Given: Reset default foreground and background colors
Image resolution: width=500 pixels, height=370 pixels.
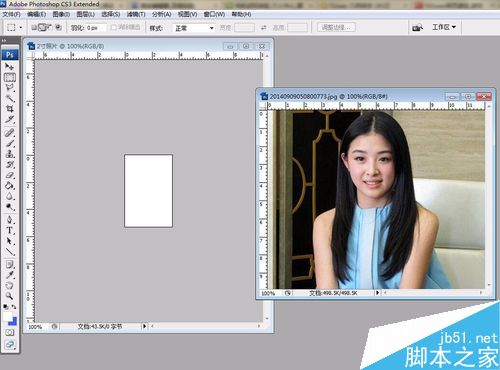Looking at the screenshot, I should tap(6, 307).
